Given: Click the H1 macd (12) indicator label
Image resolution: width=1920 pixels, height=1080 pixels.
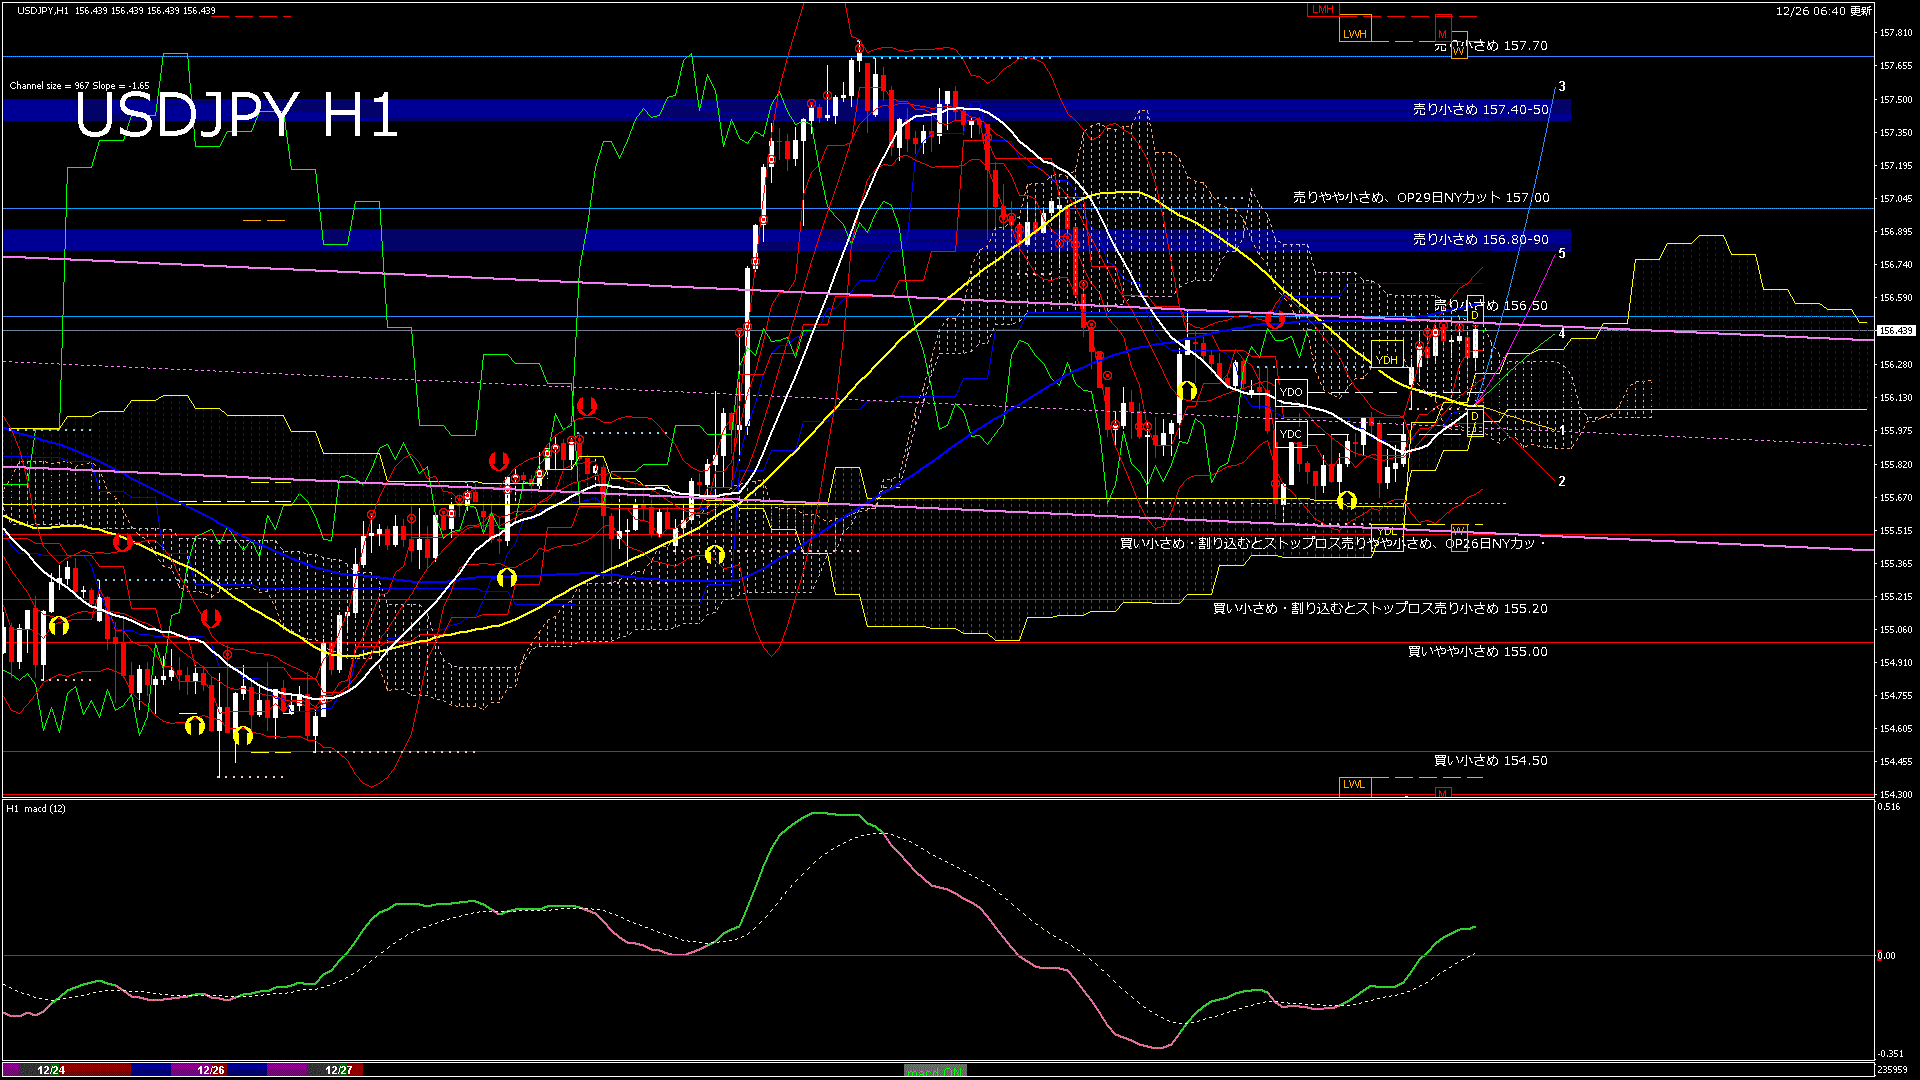Looking at the screenshot, I should (36, 808).
